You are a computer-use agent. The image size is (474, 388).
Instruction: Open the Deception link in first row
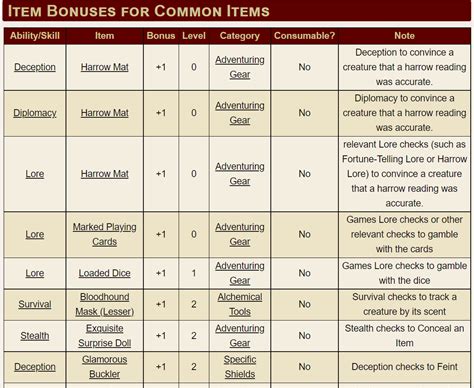point(35,67)
